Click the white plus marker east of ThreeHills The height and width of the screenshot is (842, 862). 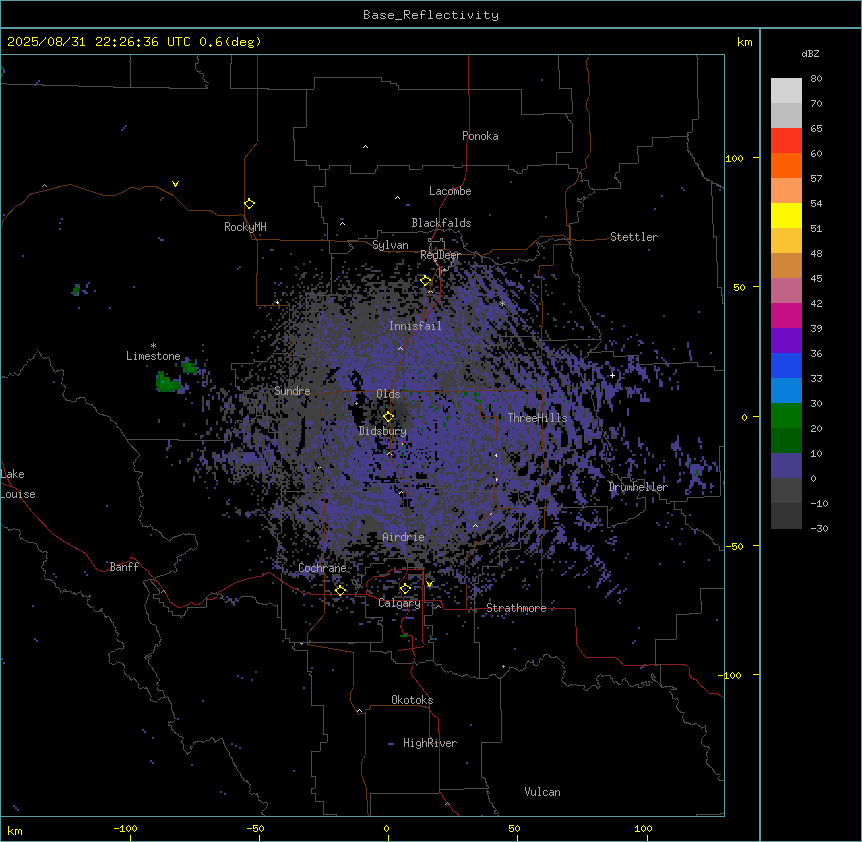[x=612, y=375]
